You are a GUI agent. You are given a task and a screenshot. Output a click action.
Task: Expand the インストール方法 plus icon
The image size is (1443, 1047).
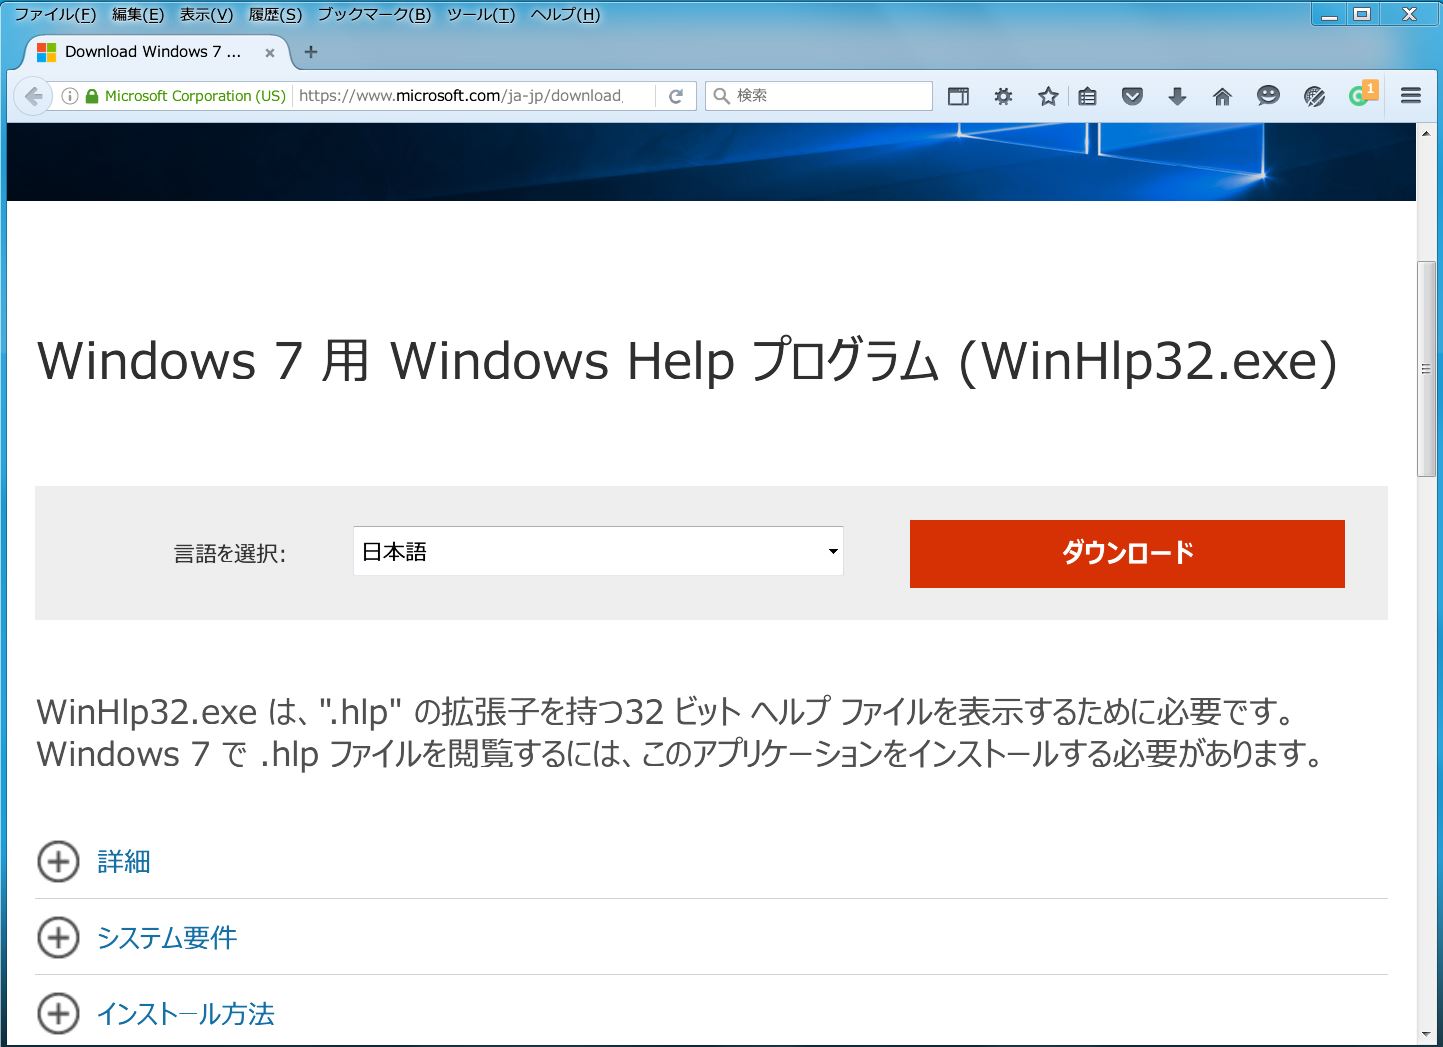58,1013
